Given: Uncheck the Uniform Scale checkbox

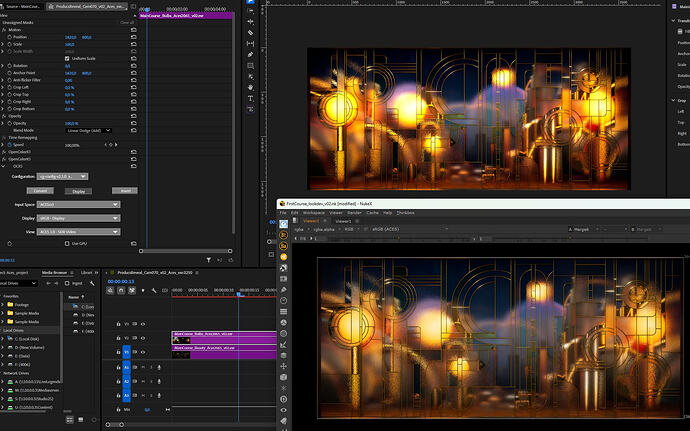Looking at the screenshot, I should [x=67, y=58].
